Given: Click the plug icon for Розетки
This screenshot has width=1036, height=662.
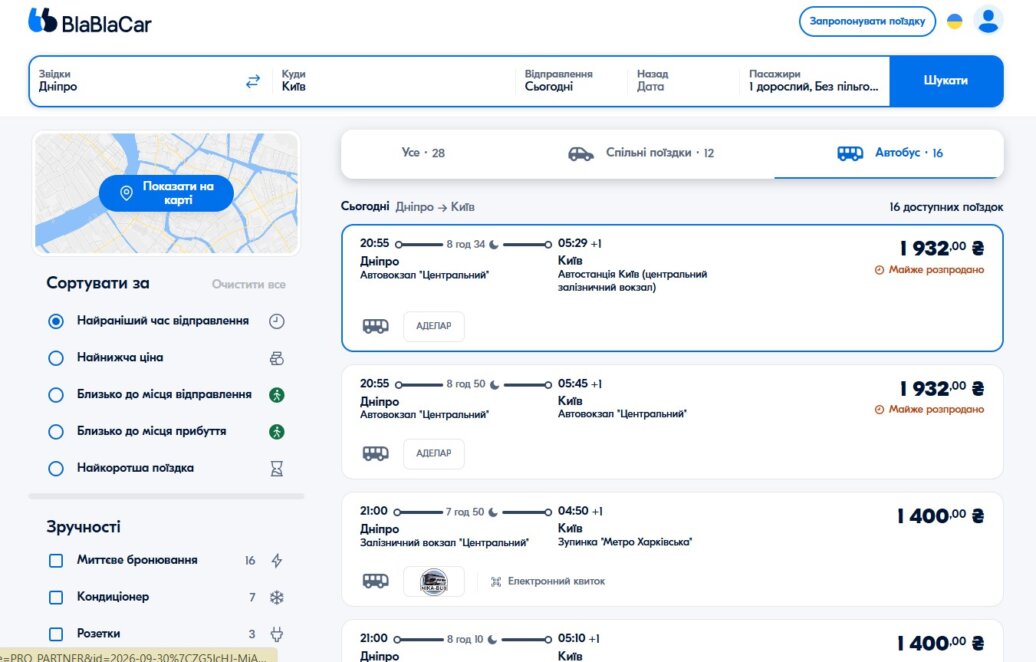Looking at the screenshot, I should coord(277,634).
